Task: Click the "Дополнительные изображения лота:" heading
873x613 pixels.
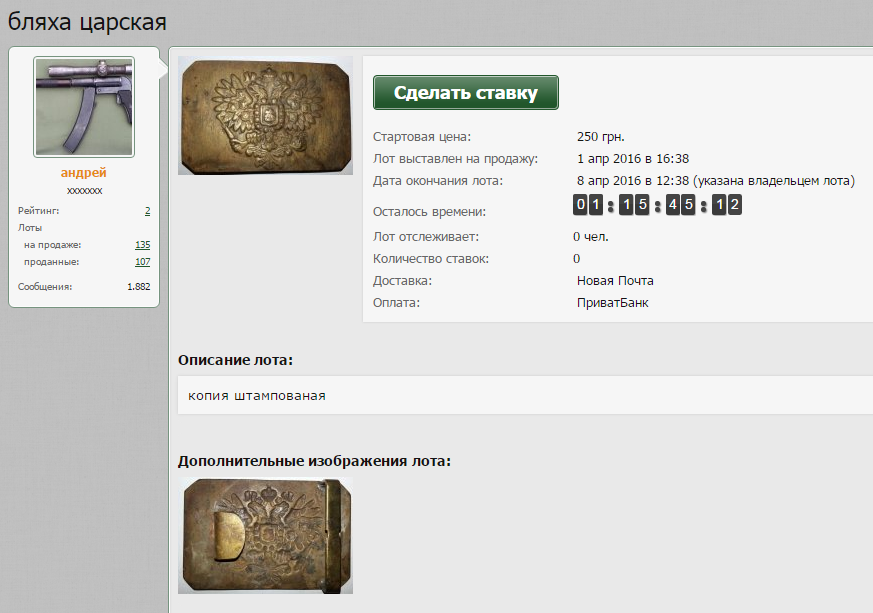Action: 314,461
